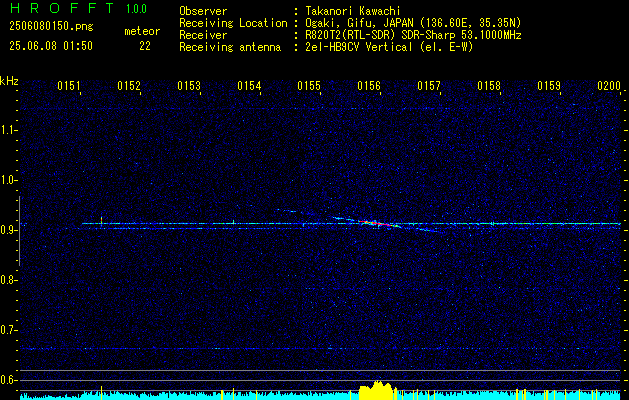
Task: Click the 0.9 frequency axis label
Action: pyautogui.click(x=7, y=230)
